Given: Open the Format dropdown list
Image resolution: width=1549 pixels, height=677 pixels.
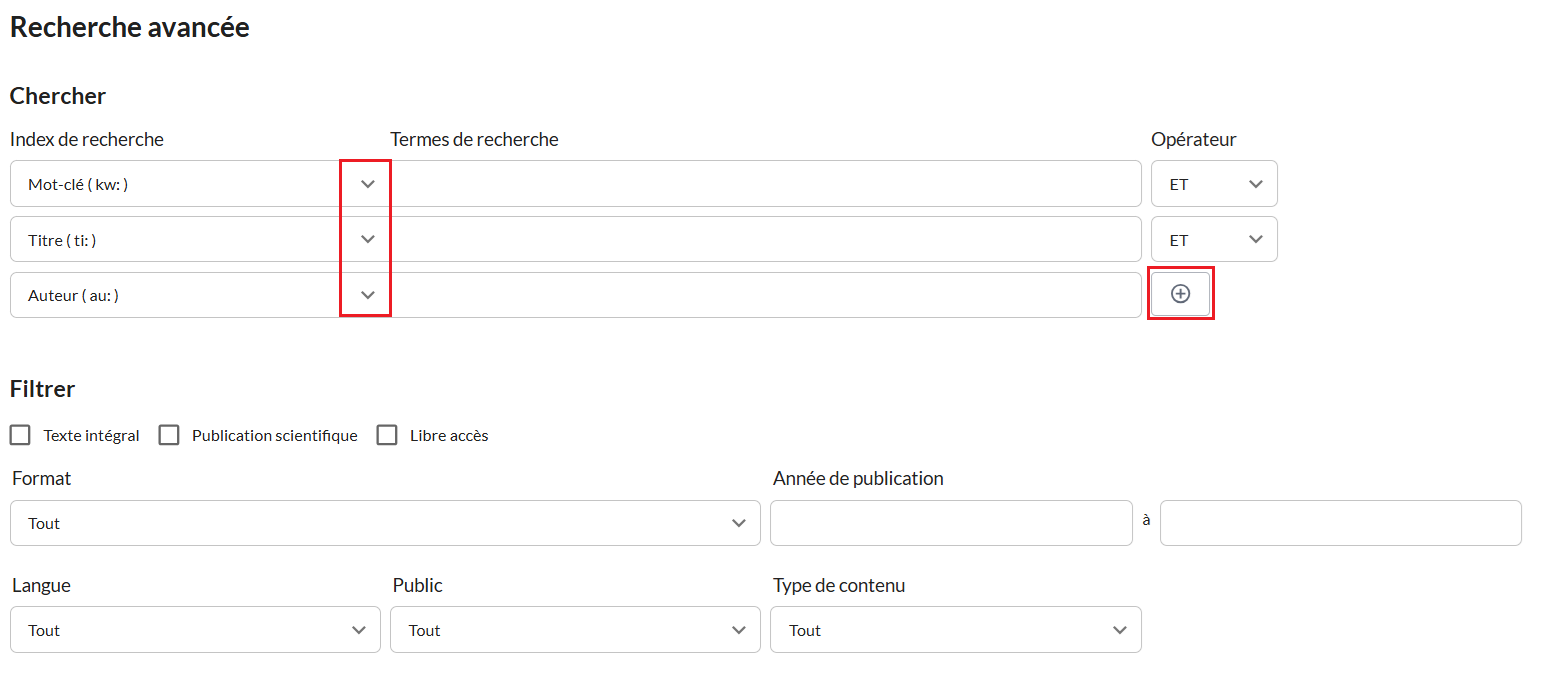Looking at the screenshot, I should click(x=385, y=523).
